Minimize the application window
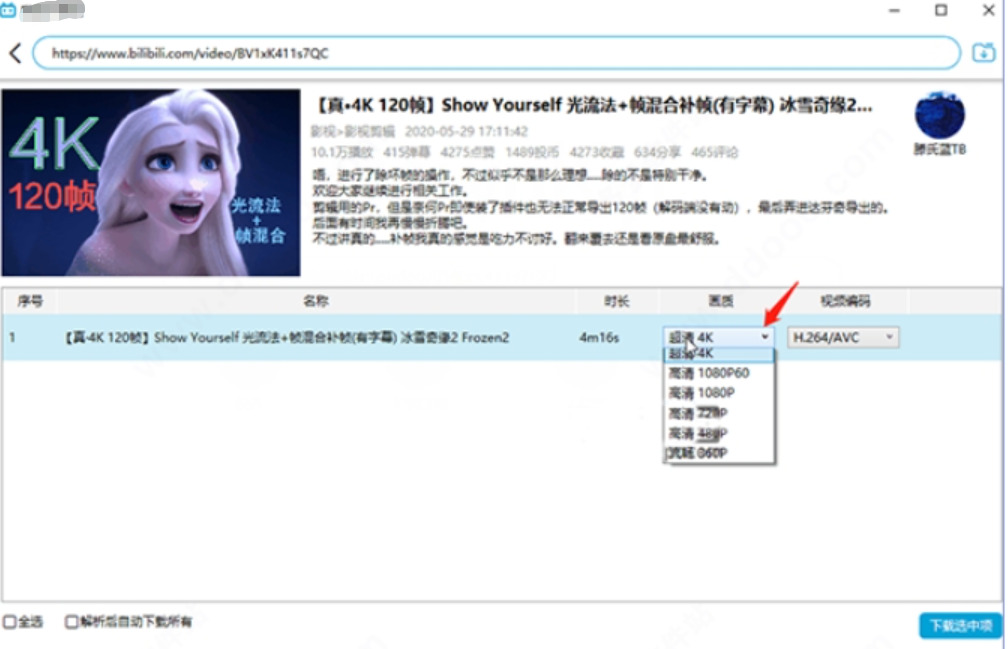 (x=894, y=11)
